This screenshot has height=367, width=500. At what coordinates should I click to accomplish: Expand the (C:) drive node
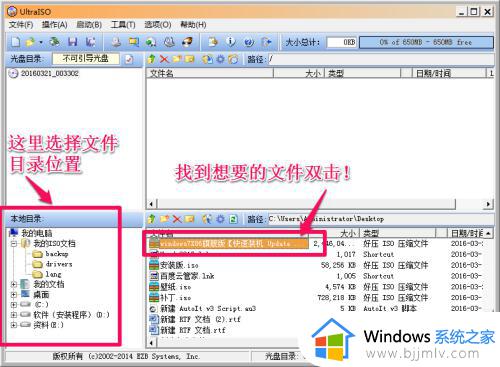(14, 305)
